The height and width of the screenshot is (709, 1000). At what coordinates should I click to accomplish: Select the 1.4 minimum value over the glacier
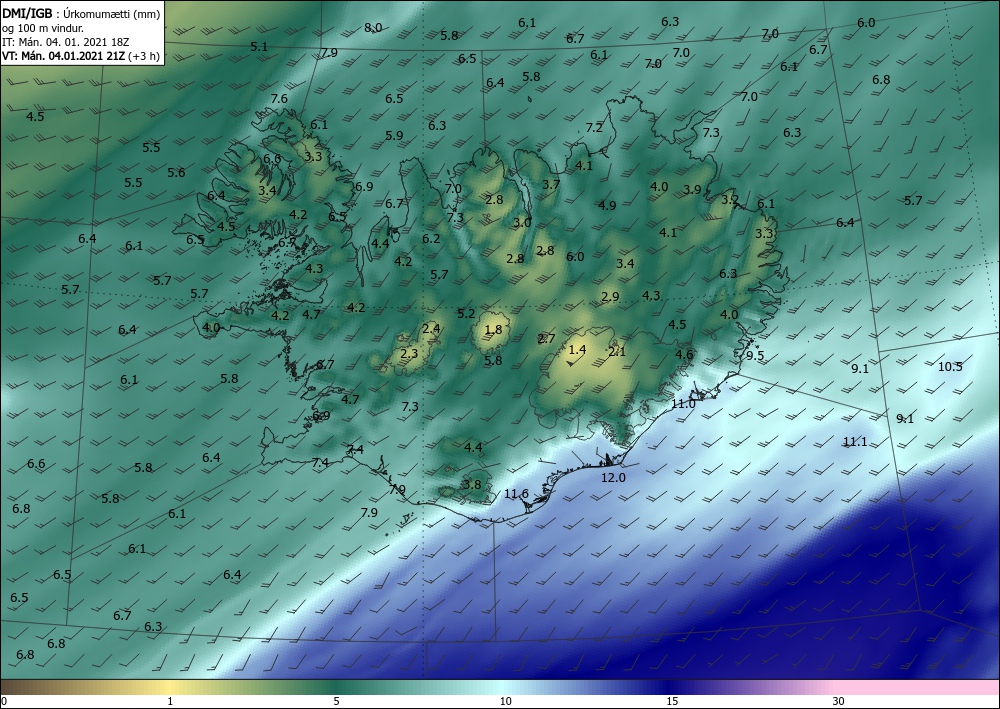577,349
